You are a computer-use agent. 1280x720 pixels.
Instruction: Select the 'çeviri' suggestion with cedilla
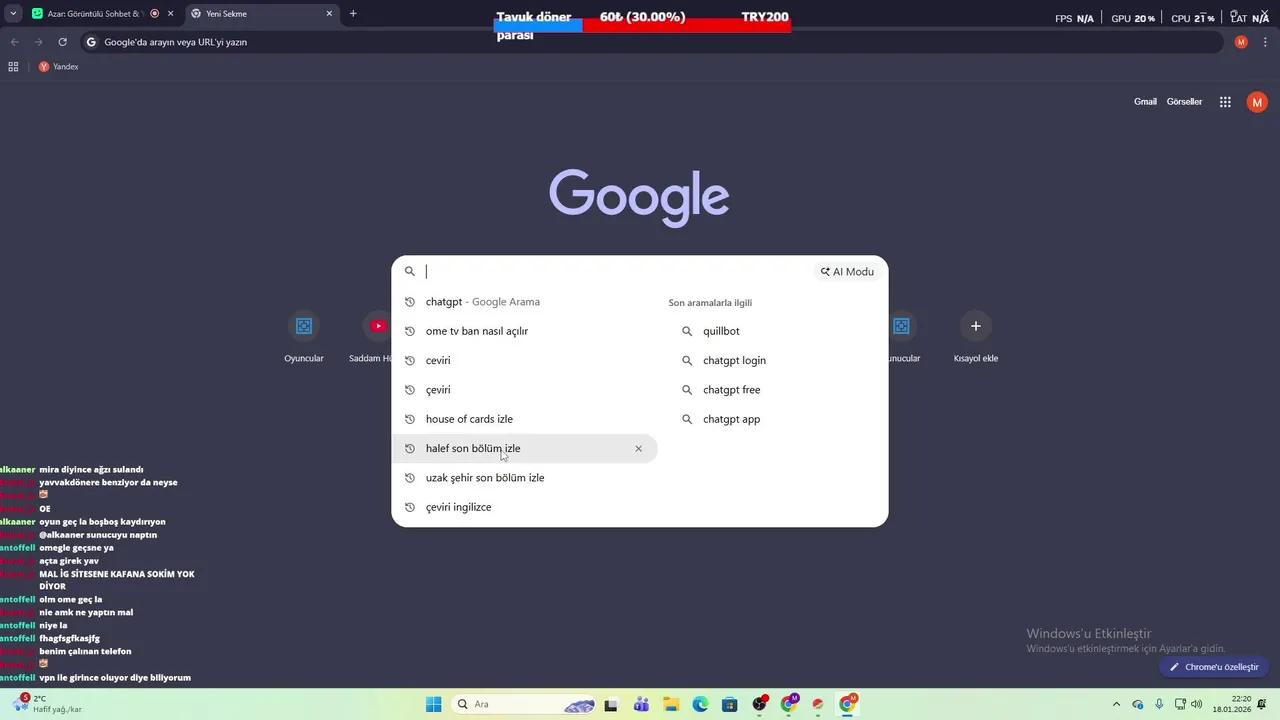pyautogui.click(x=524, y=390)
